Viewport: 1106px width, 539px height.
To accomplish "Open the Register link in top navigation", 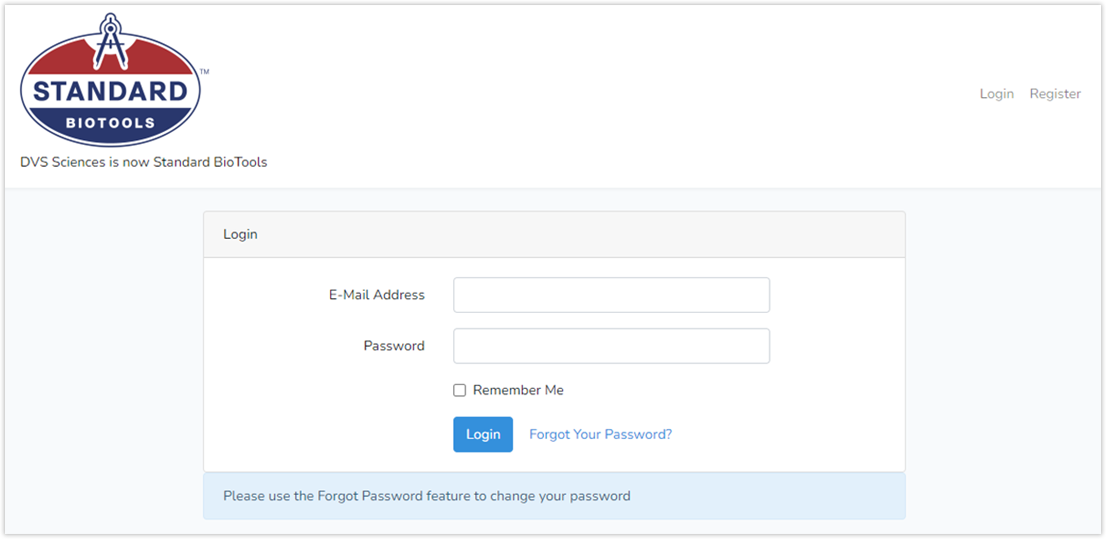I will tap(1055, 94).
